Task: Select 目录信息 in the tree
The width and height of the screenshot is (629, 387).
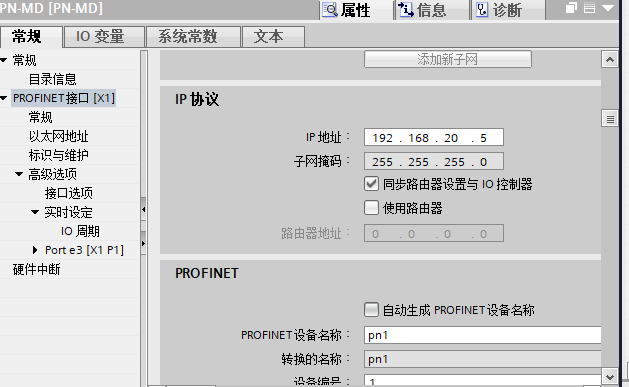Action: click(x=53, y=79)
